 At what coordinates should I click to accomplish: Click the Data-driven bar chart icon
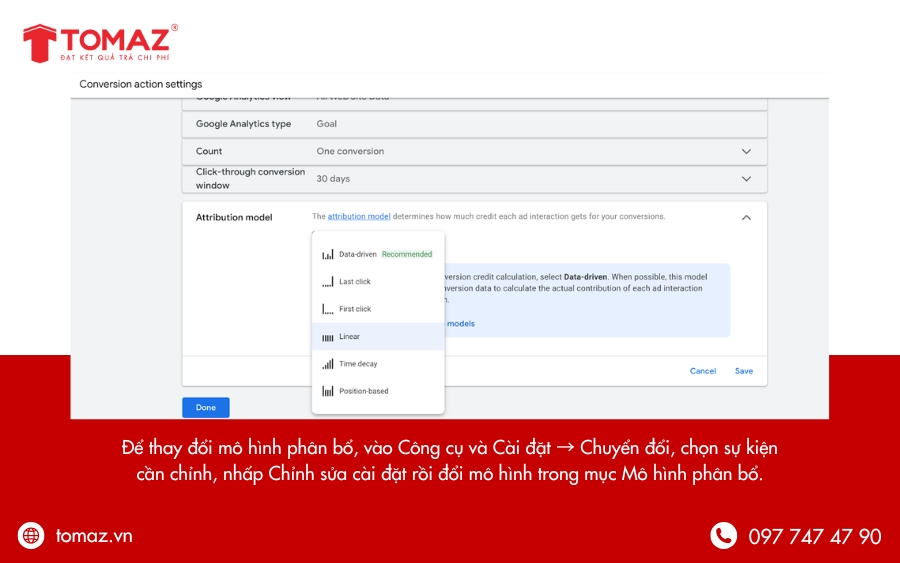(327, 255)
